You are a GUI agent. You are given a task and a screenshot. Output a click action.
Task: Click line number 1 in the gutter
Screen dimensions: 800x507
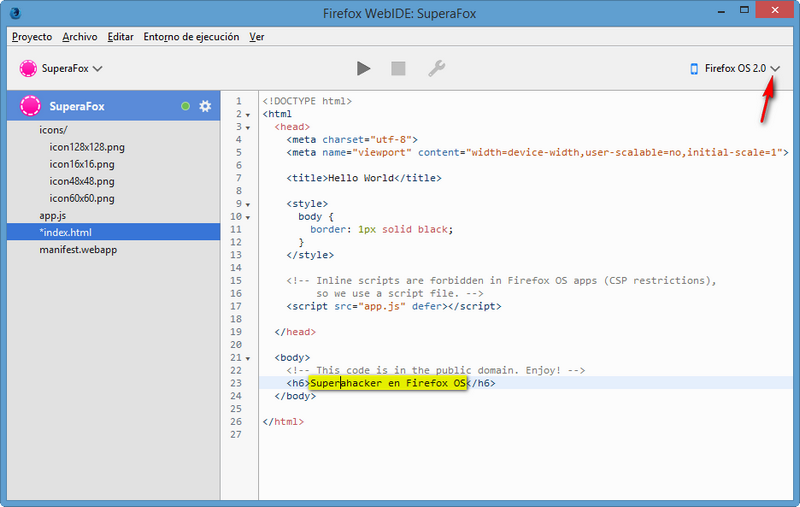[238, 101]
